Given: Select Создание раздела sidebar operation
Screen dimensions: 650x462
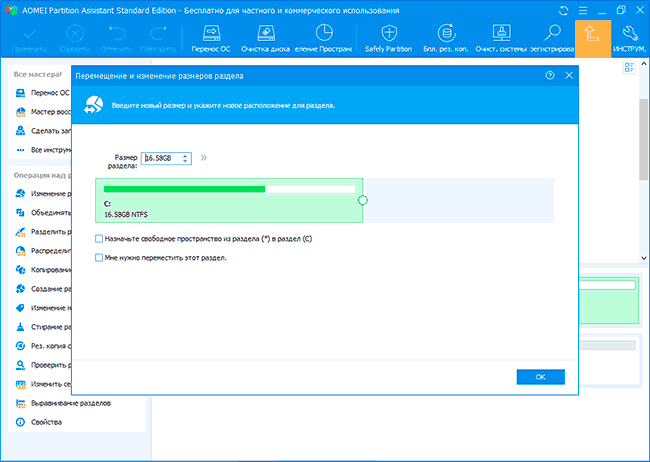Looking at the screenshot, I should click(43, 289).
